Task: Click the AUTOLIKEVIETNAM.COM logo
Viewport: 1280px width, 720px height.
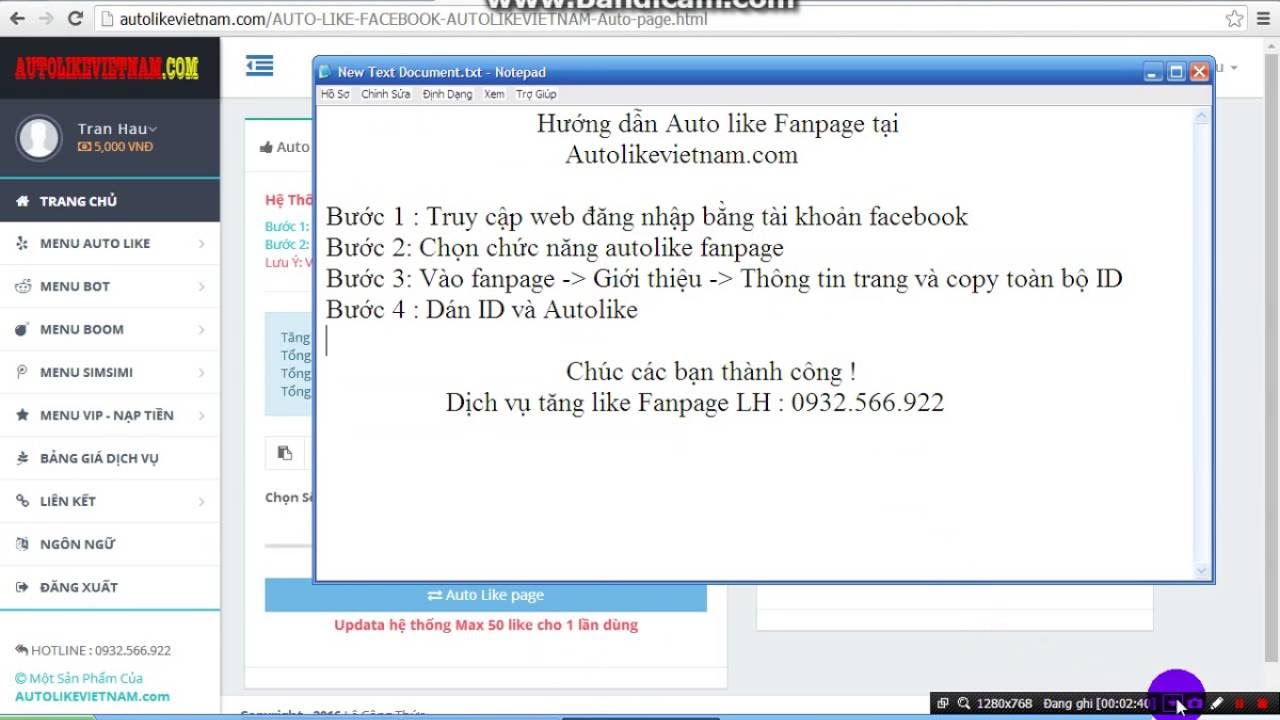Action: (107, 68)
